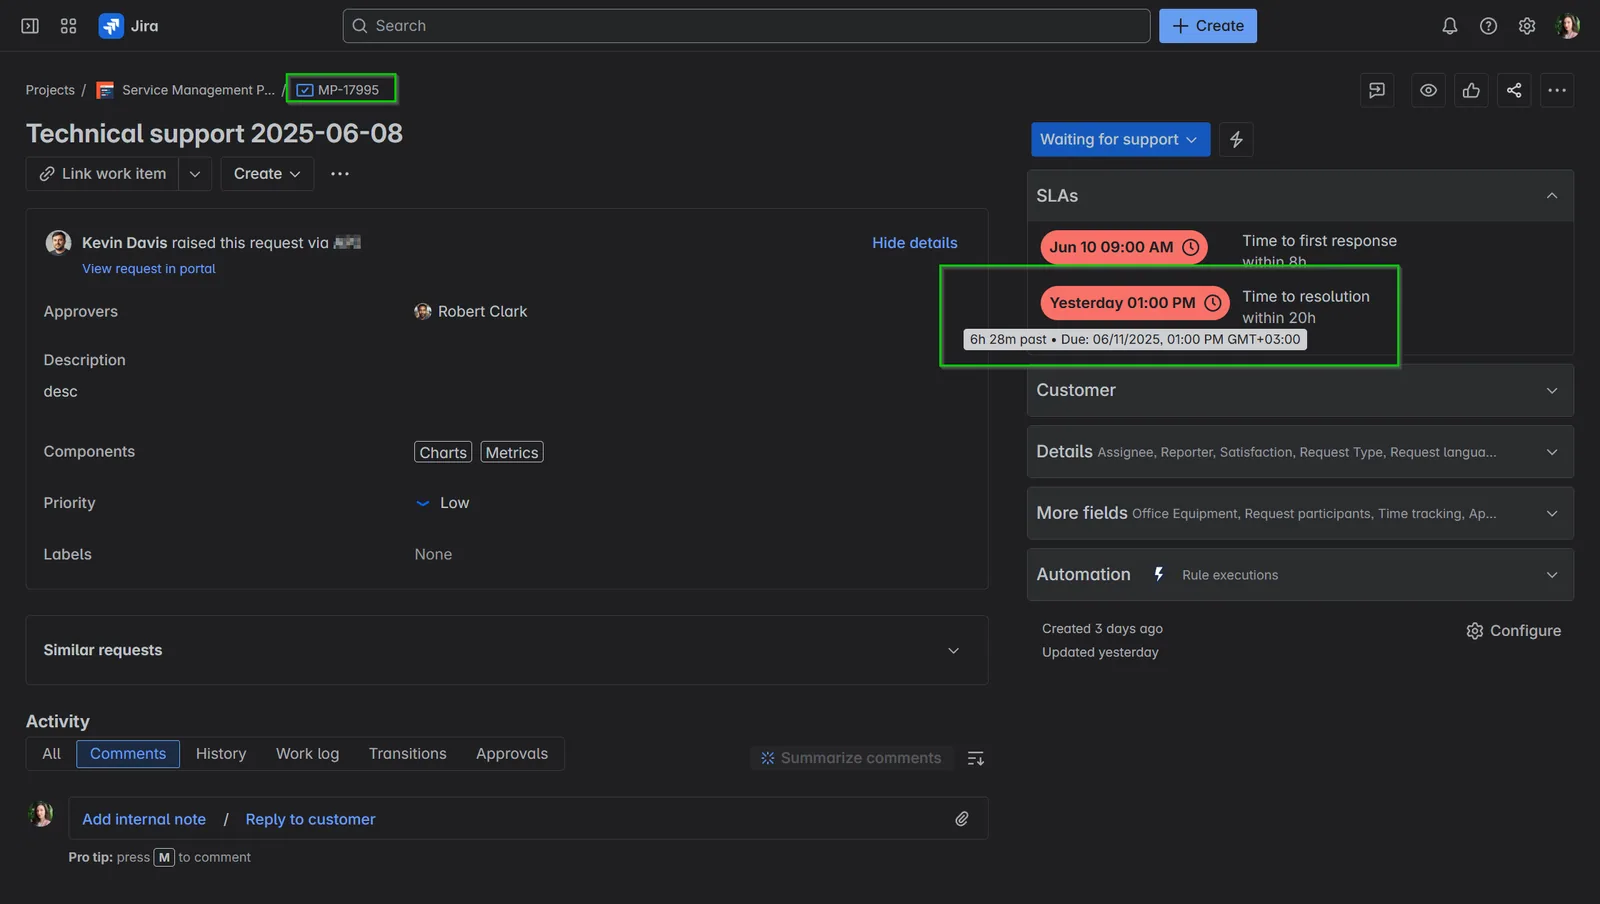Click the Jun 10 09:00 AM SLA badge
This screenshot has height=904, width=1600.
click(1123, 247)
